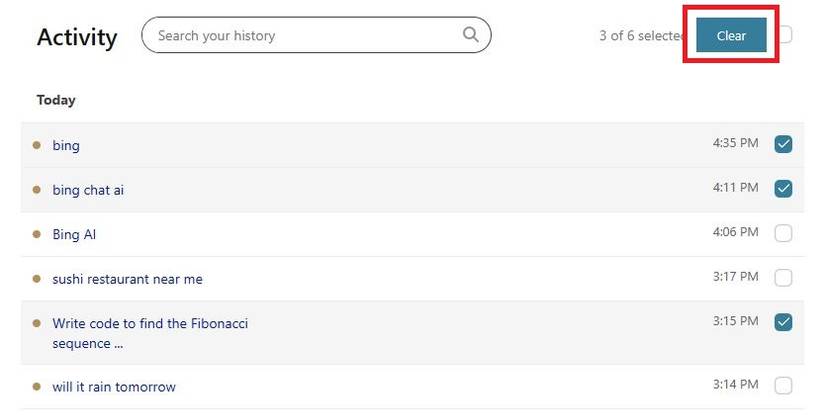This screenshot has width=825, height=415.
Task: Tick the "Bing AI" entry checkbox
Action: click(x=784, y=233)
